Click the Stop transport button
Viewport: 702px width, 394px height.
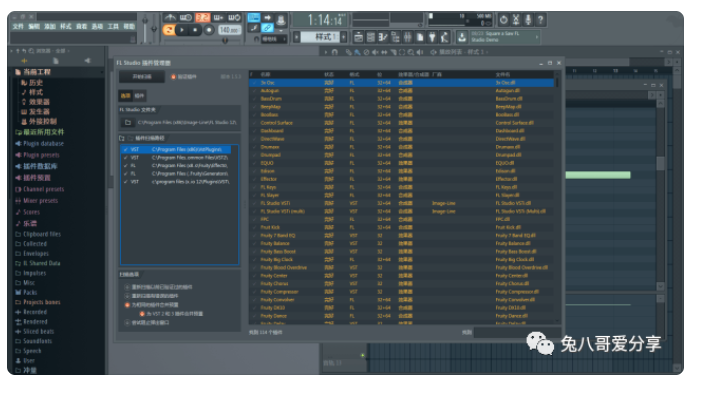(x=195, y=30)
